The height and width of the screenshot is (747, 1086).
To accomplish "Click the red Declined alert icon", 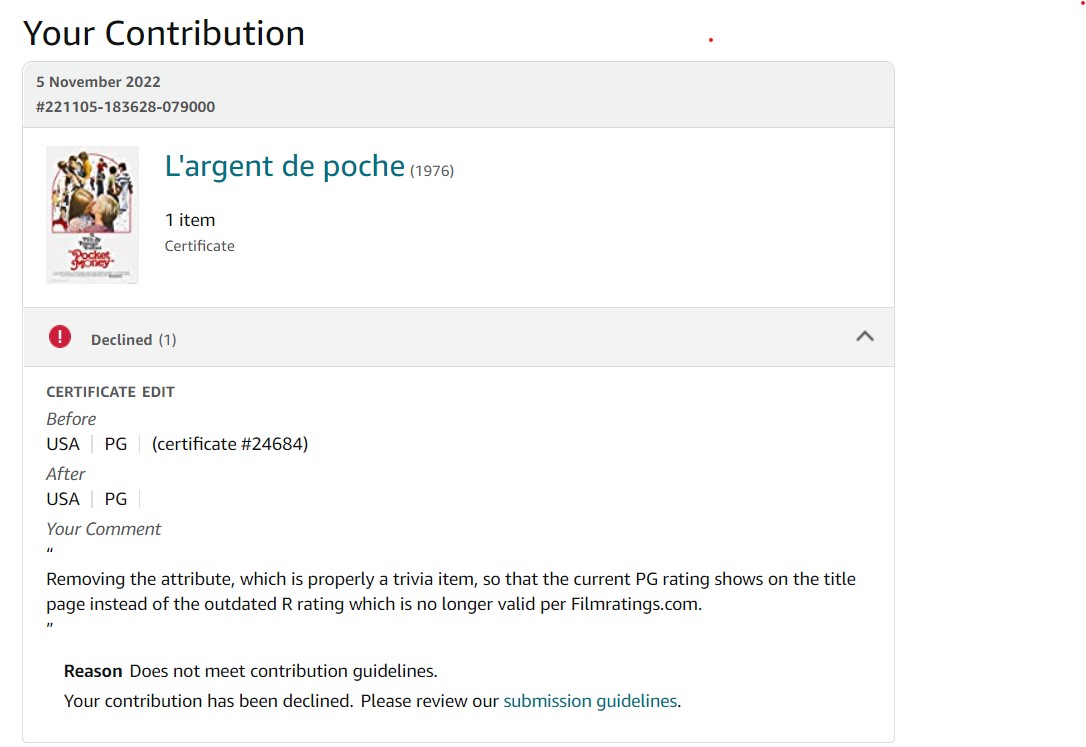I will [59, 336].
